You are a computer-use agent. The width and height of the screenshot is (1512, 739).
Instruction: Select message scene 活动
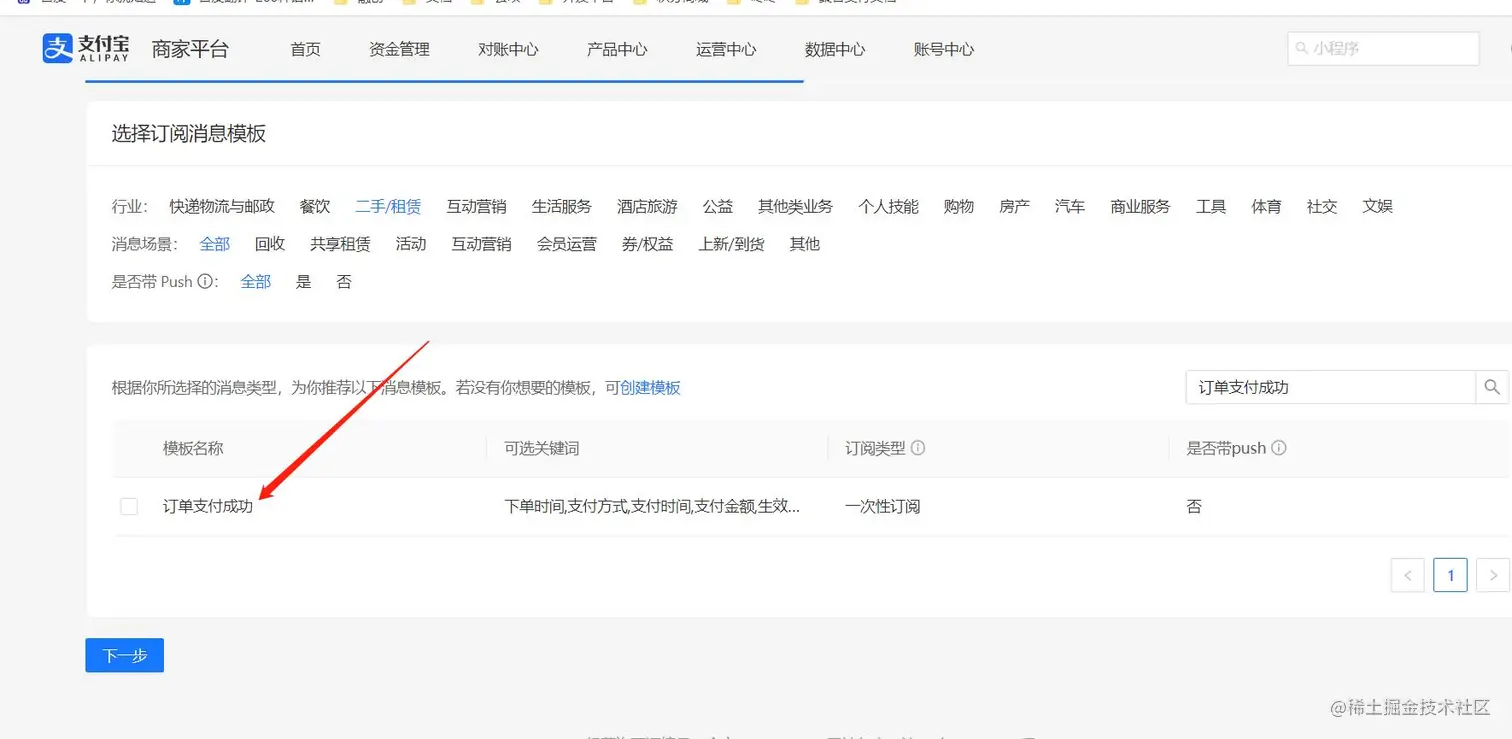coord(411,244)
